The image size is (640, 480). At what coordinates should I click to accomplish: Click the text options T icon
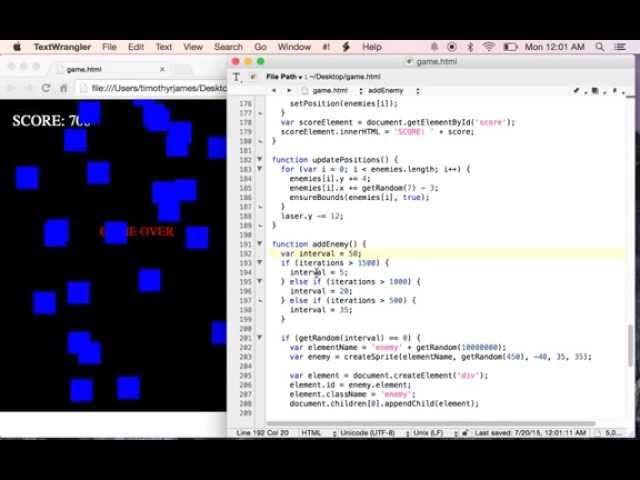(x=237, y=77)
